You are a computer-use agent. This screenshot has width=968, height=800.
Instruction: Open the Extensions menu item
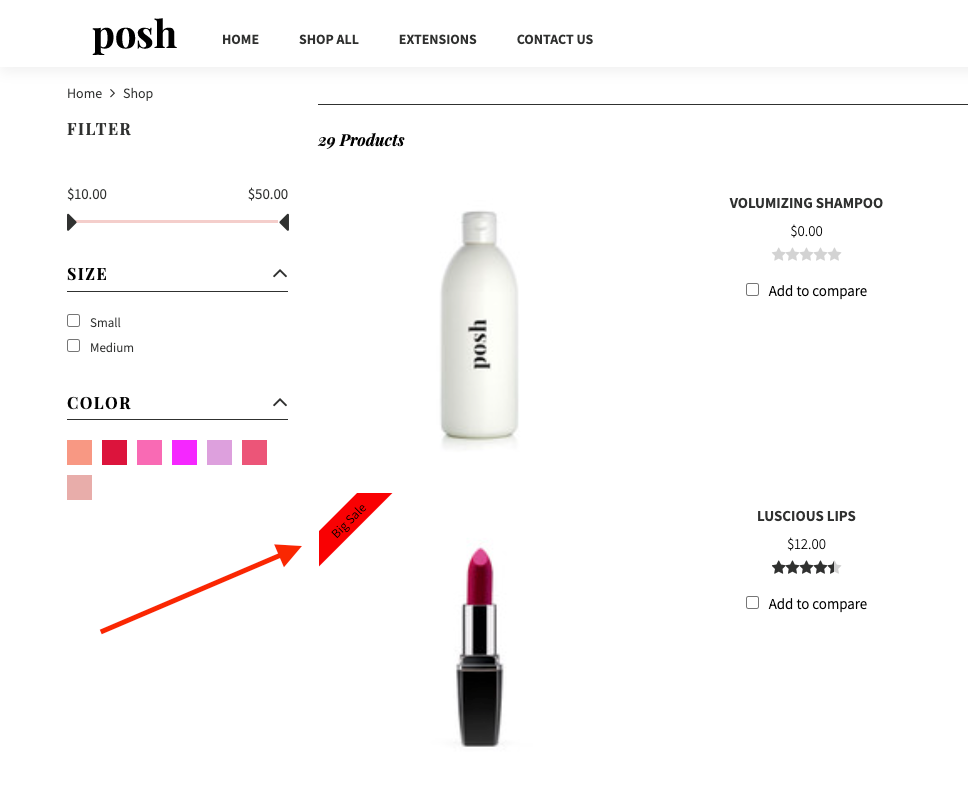(437, 40)
